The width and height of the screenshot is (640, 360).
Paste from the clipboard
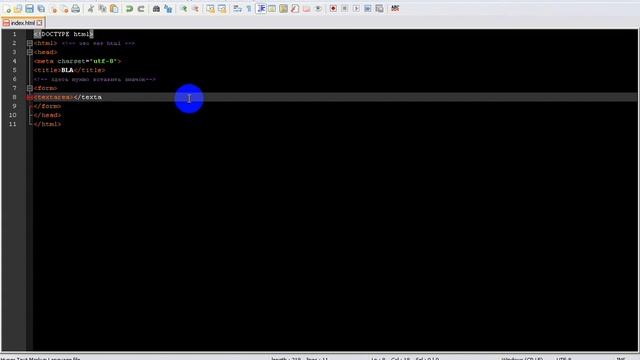[114, 9]
